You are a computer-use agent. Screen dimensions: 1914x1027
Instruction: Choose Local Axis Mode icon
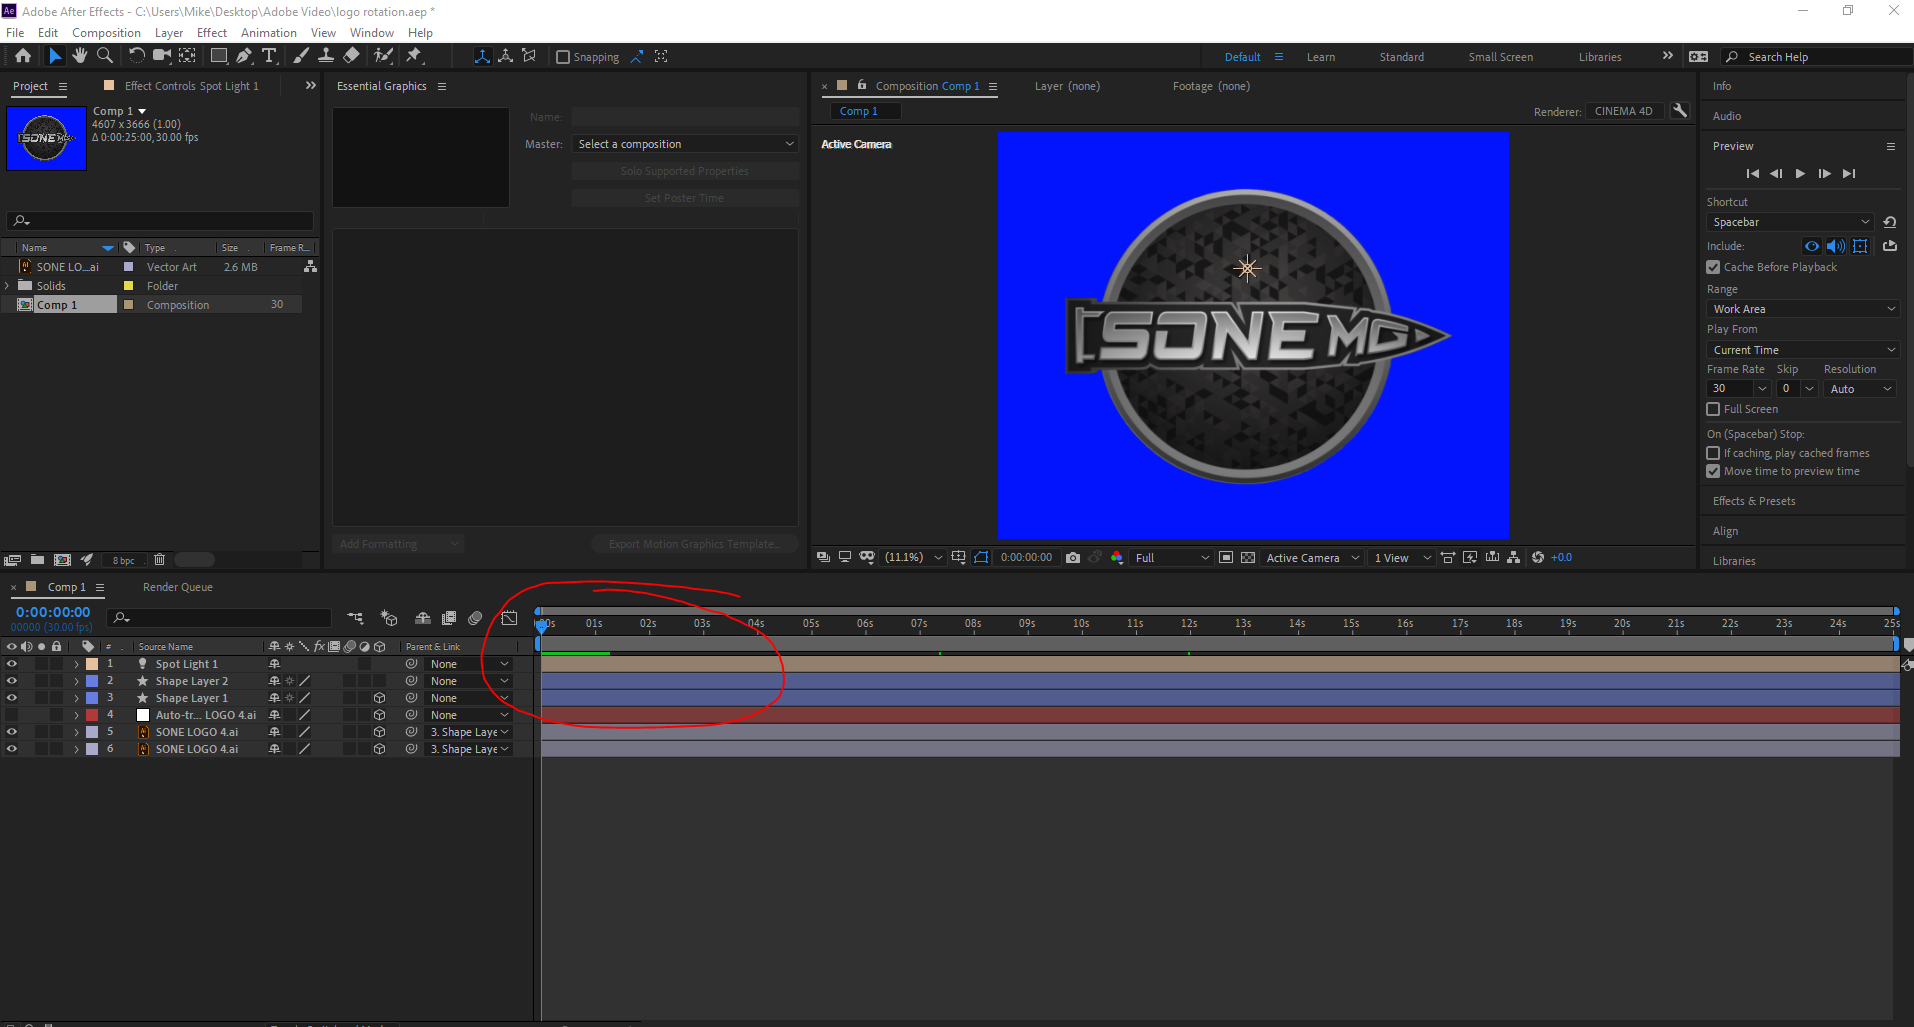pyautogui.click(x=482, y=56)
